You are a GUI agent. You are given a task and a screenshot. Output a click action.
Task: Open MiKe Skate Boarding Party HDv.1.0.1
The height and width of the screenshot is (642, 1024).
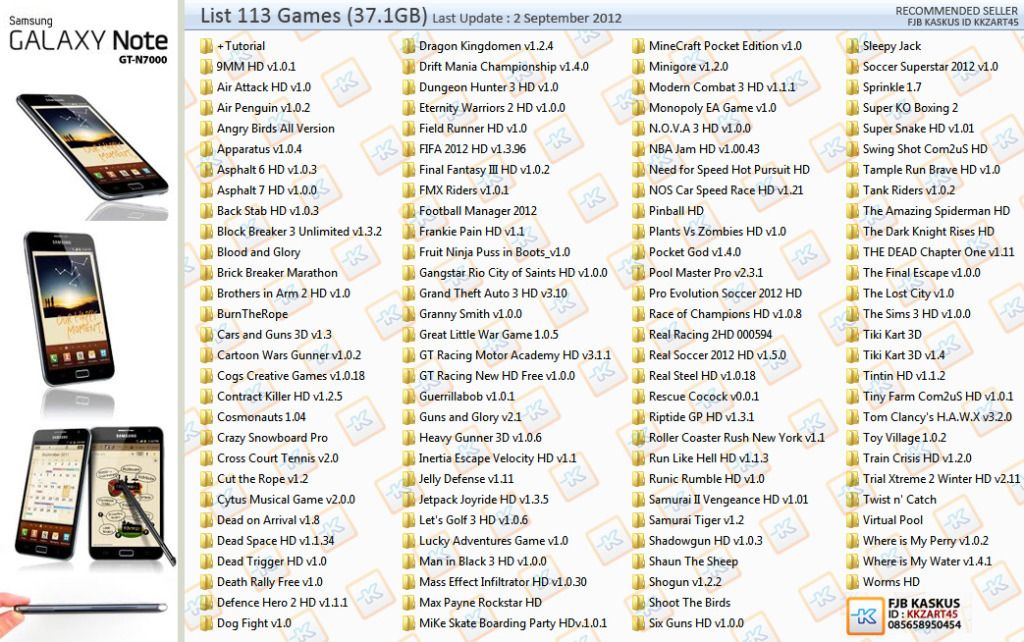click(x=513, y=623)
